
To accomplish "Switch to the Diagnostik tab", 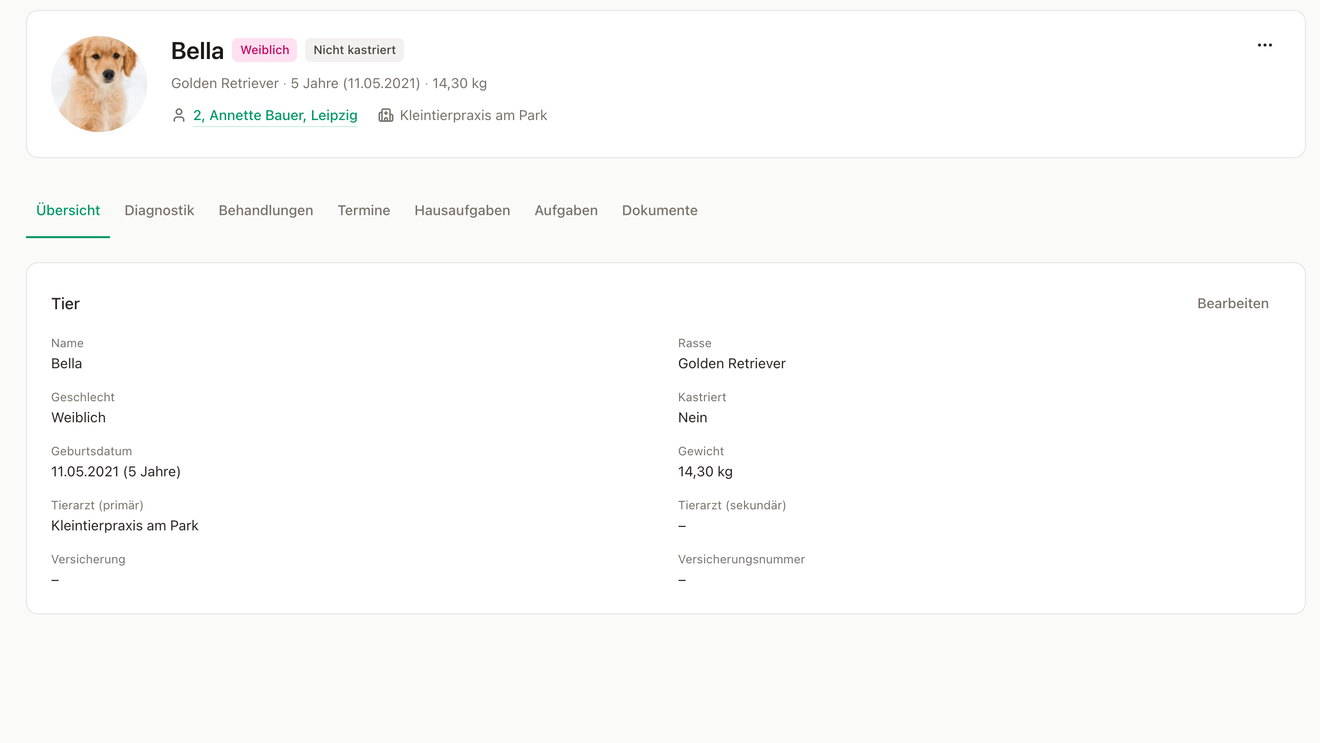I will [x=159, y=210].
